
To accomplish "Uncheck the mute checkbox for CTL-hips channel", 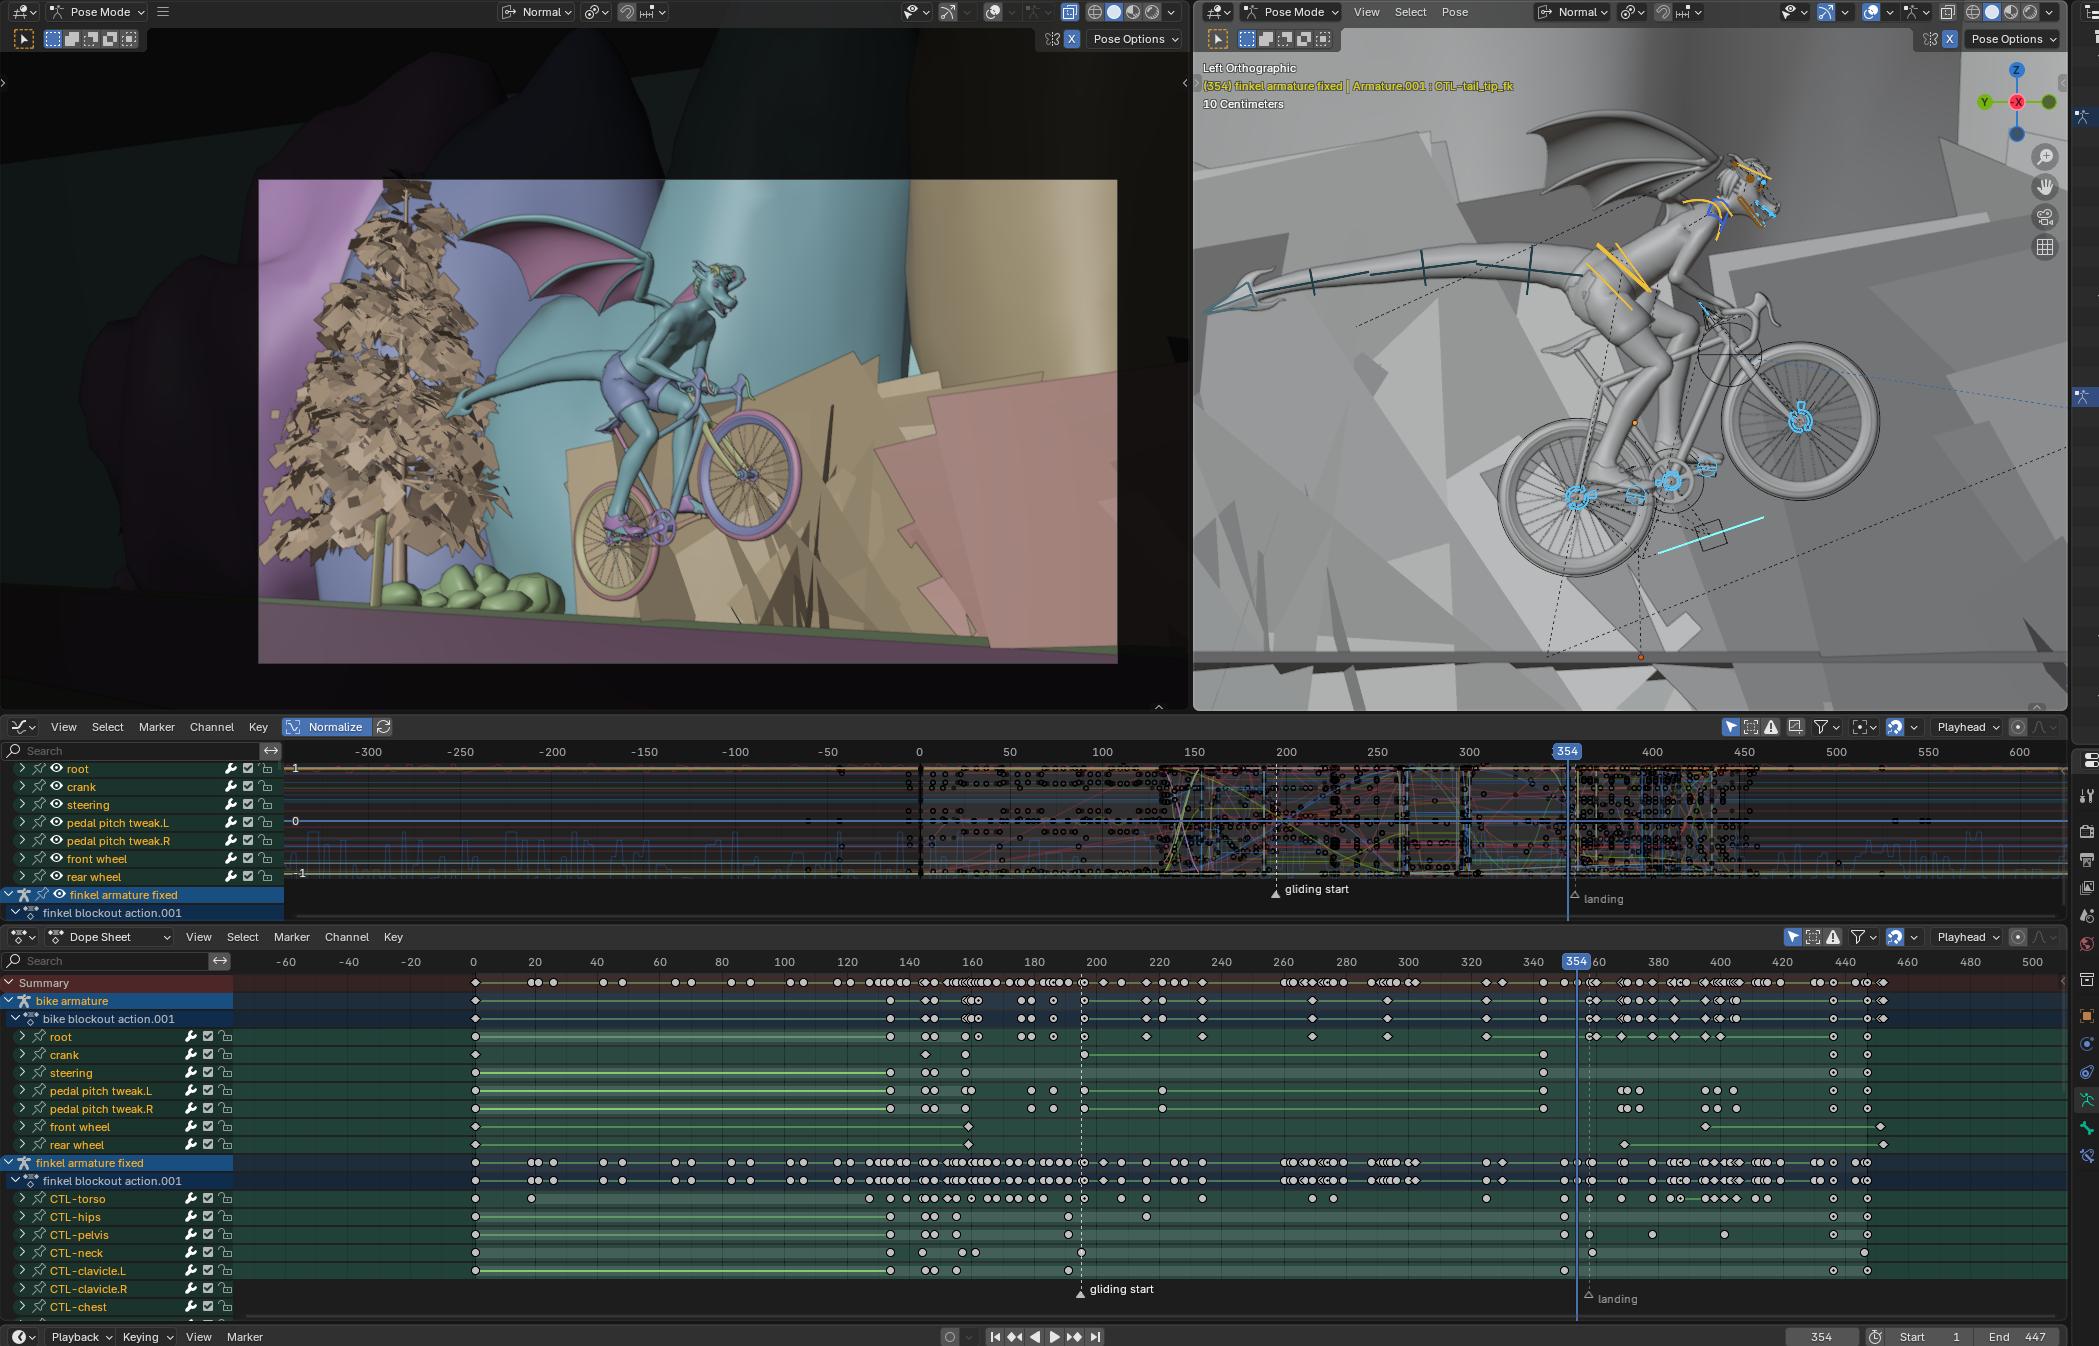I will pos(208,1217).
